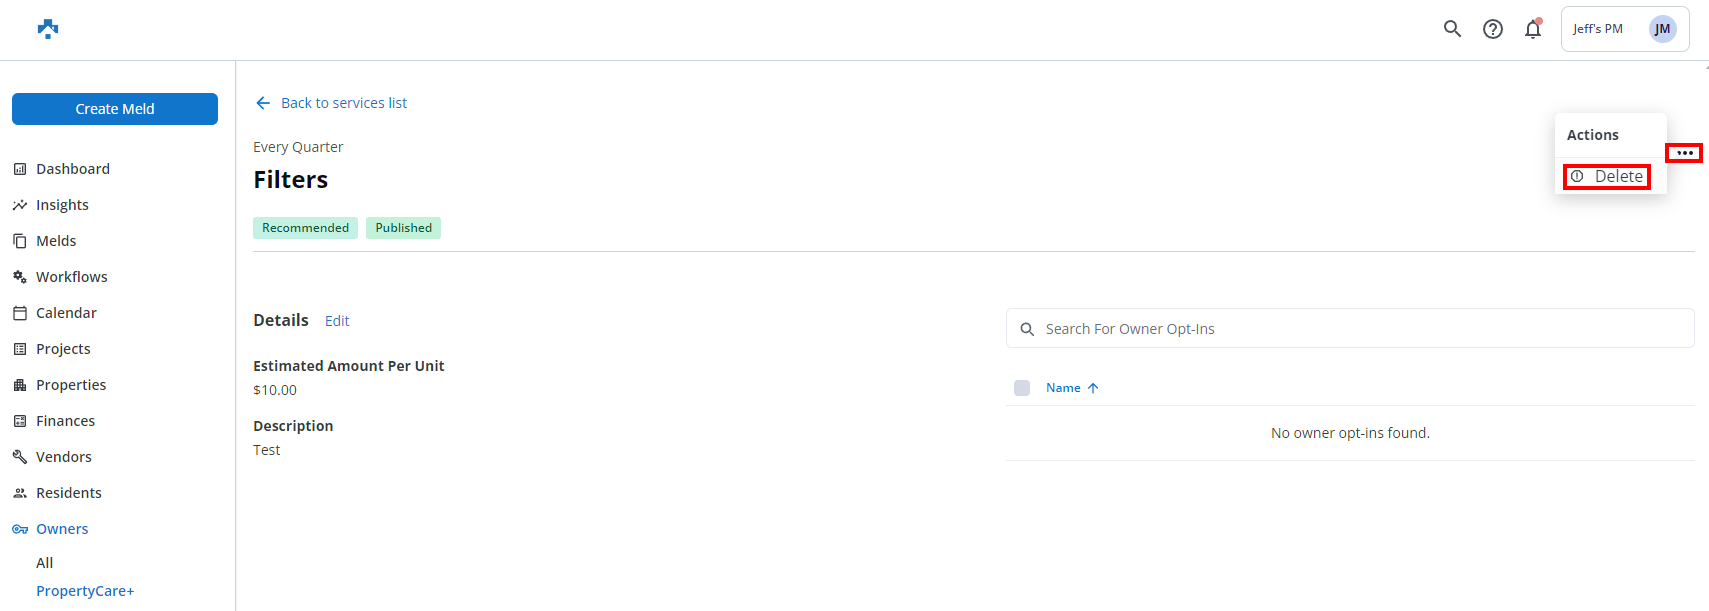
Task: Click the Create Meld button
Action: 115,109
